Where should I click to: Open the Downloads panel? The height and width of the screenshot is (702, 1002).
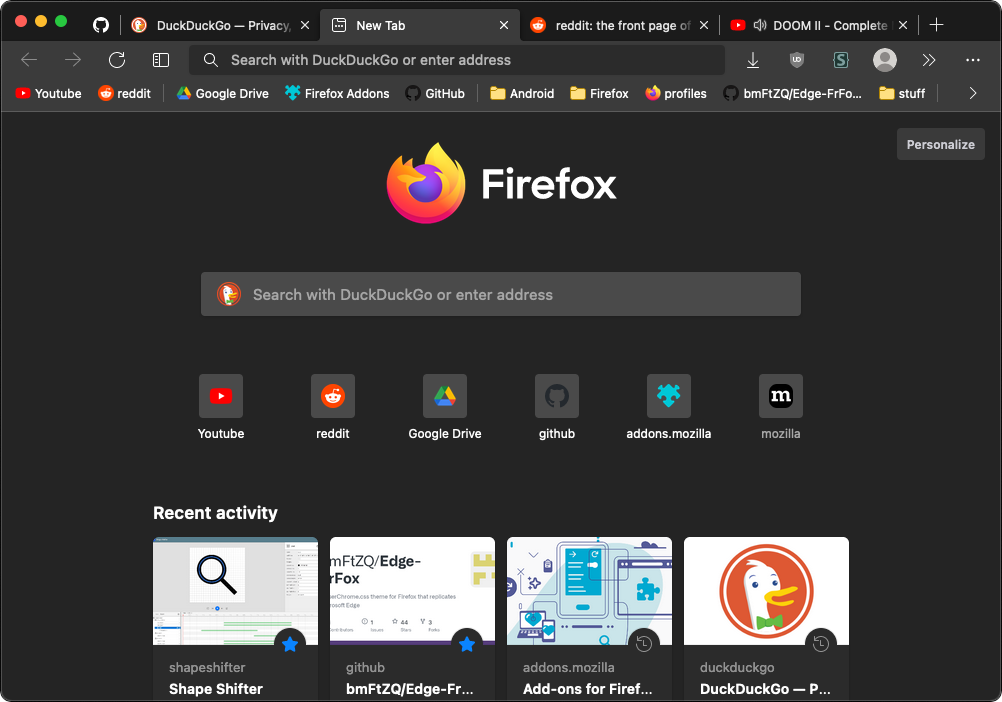(753, 60)
